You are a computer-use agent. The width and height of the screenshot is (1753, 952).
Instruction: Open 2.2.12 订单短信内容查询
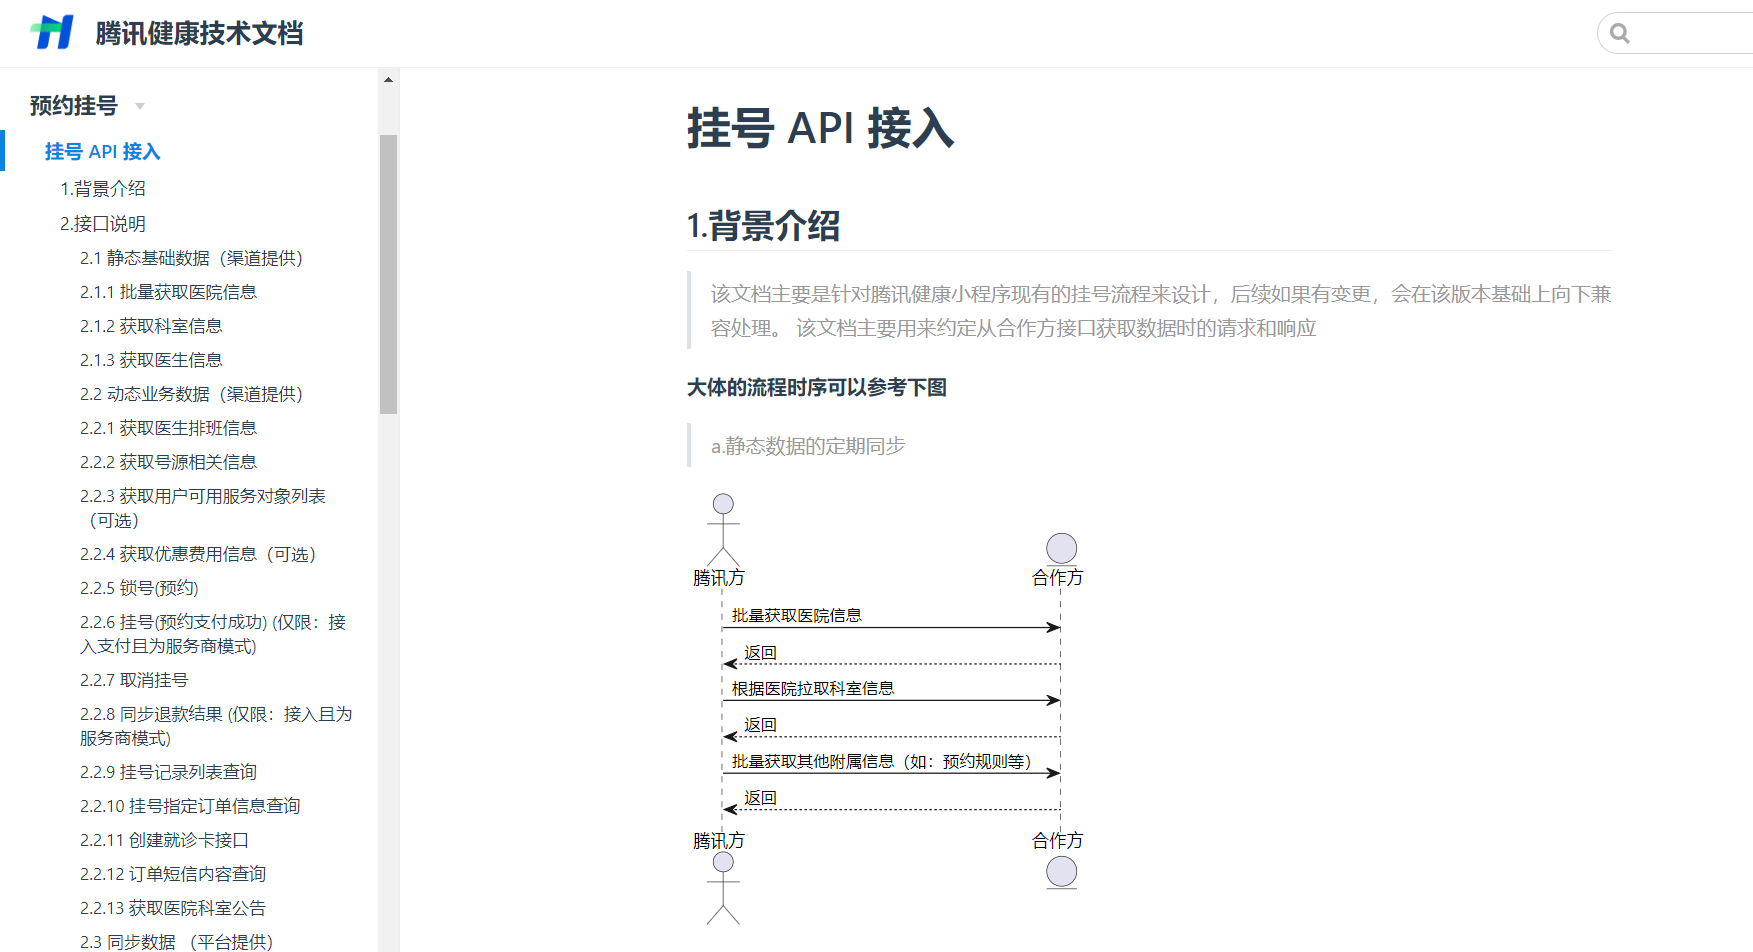point(173,874)
